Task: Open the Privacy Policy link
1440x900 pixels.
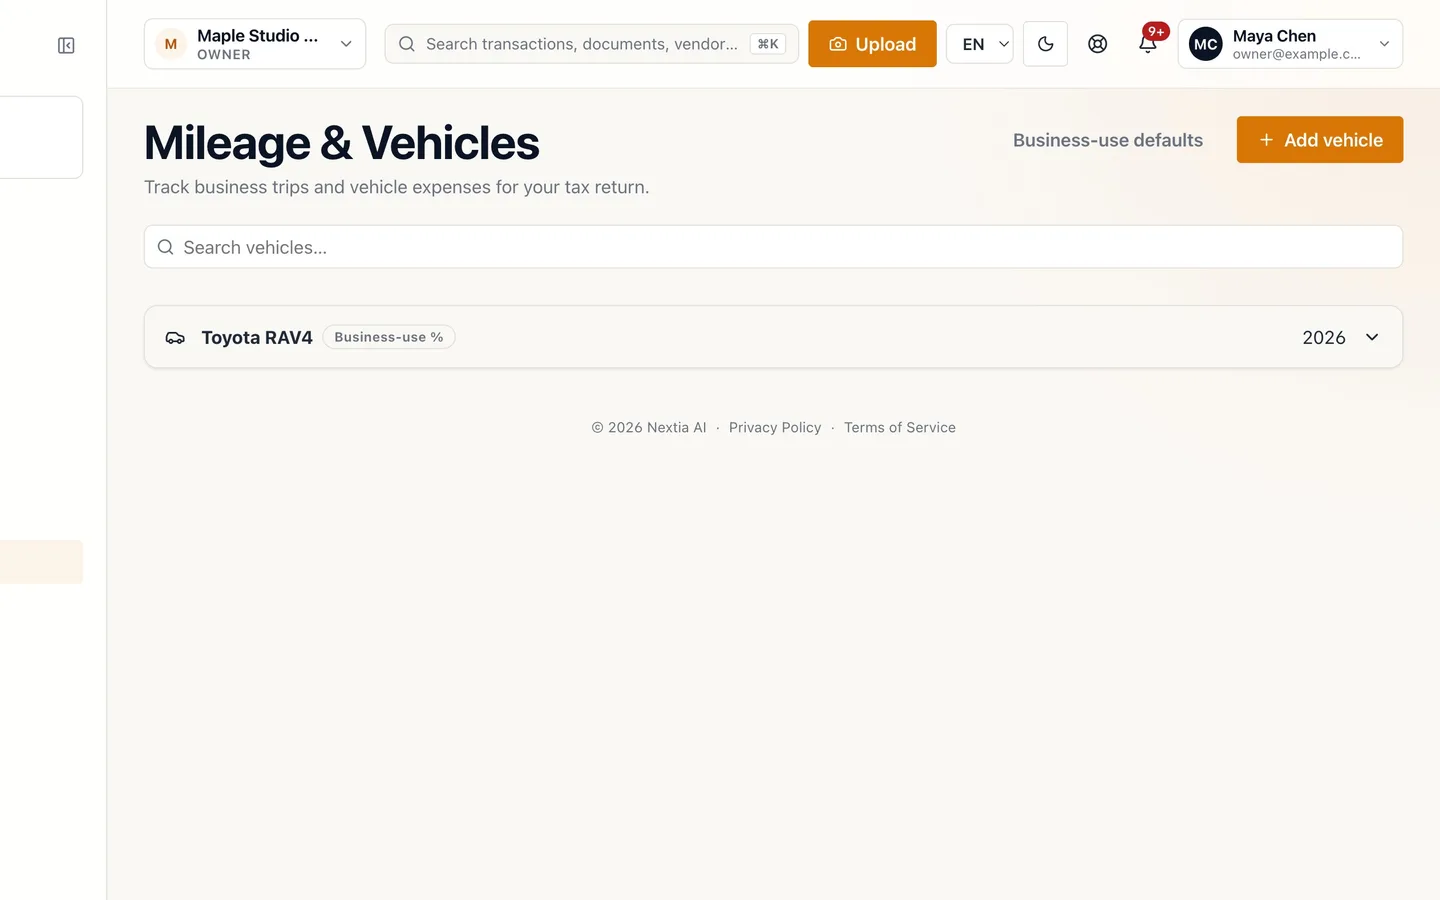Action: (775, 427)
